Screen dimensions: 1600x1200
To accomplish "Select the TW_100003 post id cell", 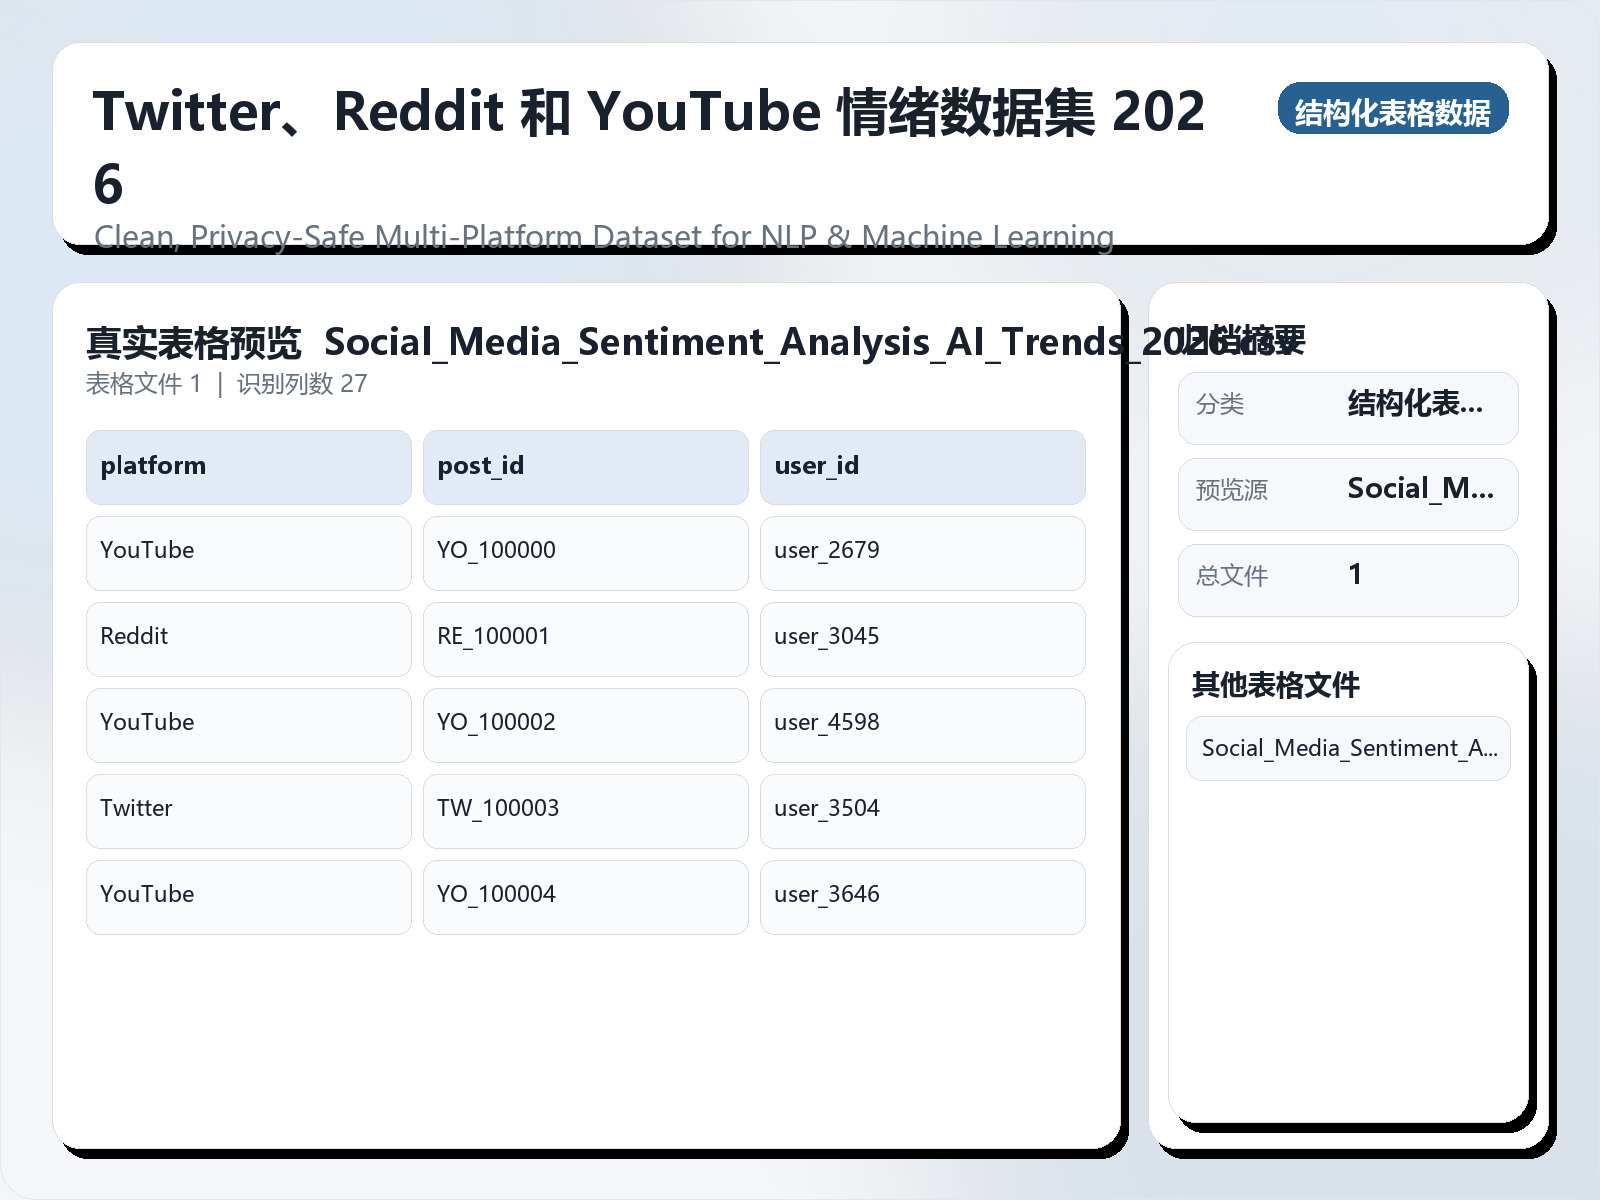I will (585, 810).
